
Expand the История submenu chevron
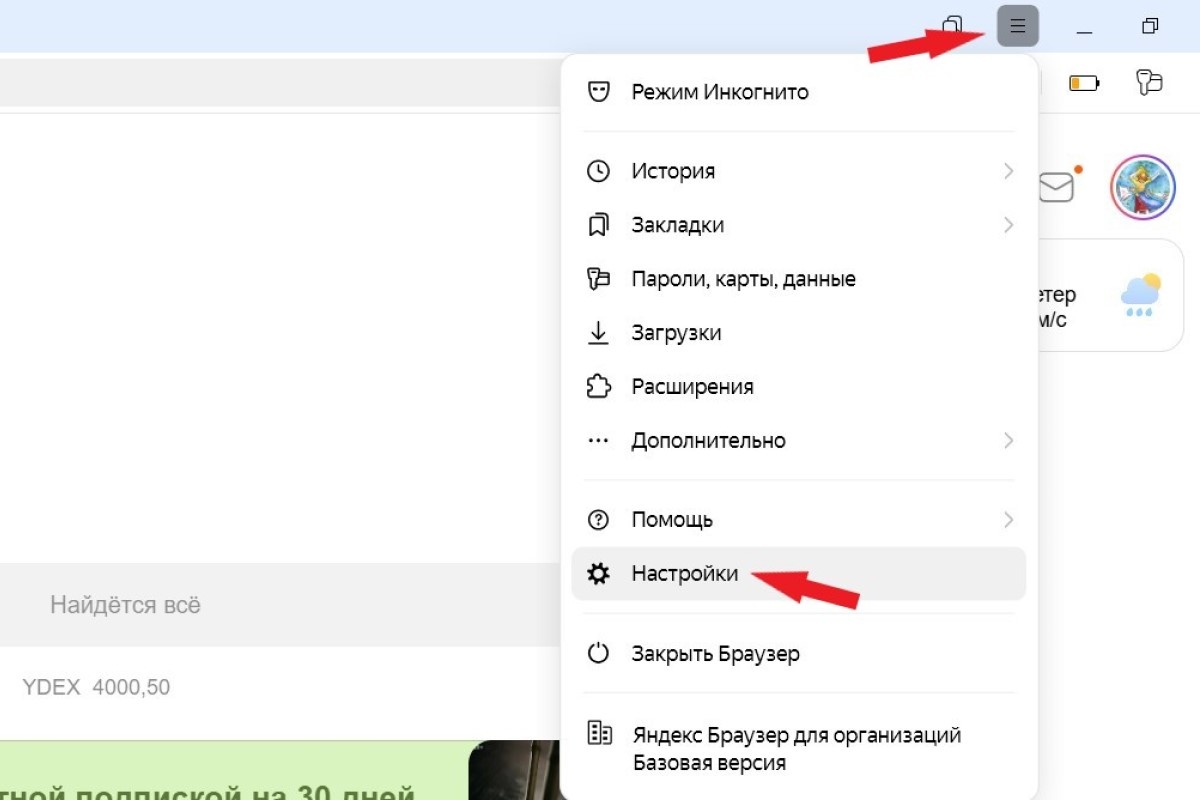[x=1008, y=171]
